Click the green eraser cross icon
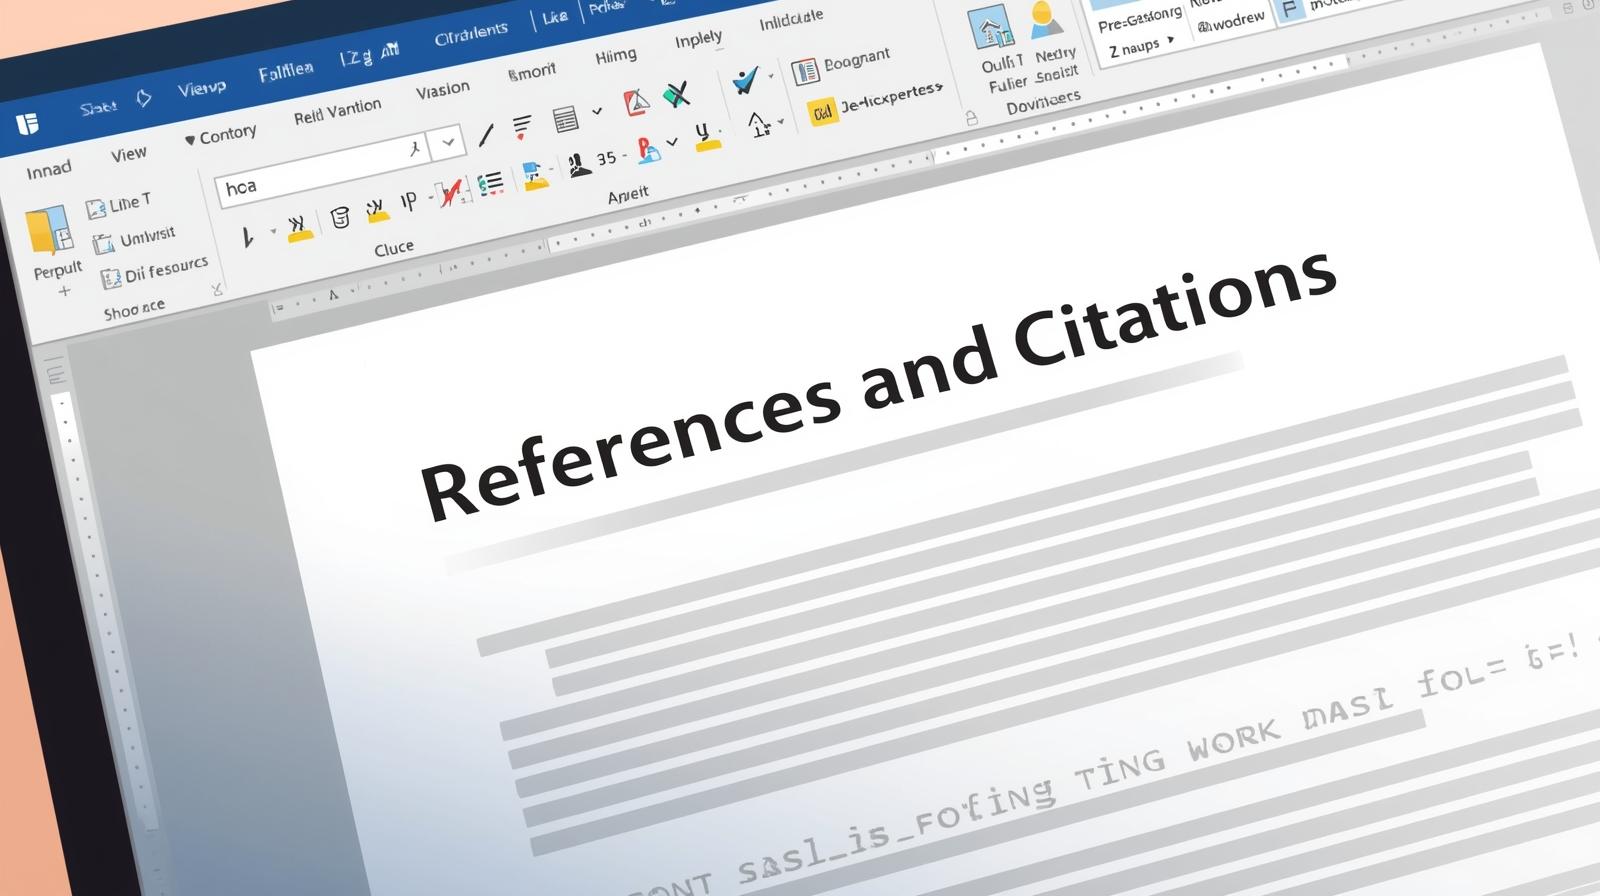The height and width of the screenshot is (896, 1600). [x=677, y=95]
